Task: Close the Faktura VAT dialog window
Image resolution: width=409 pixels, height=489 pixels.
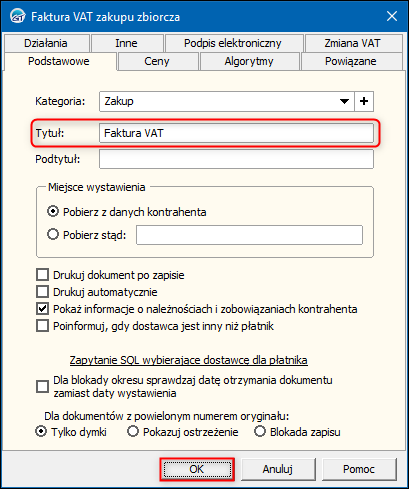Action: point(391,16)
